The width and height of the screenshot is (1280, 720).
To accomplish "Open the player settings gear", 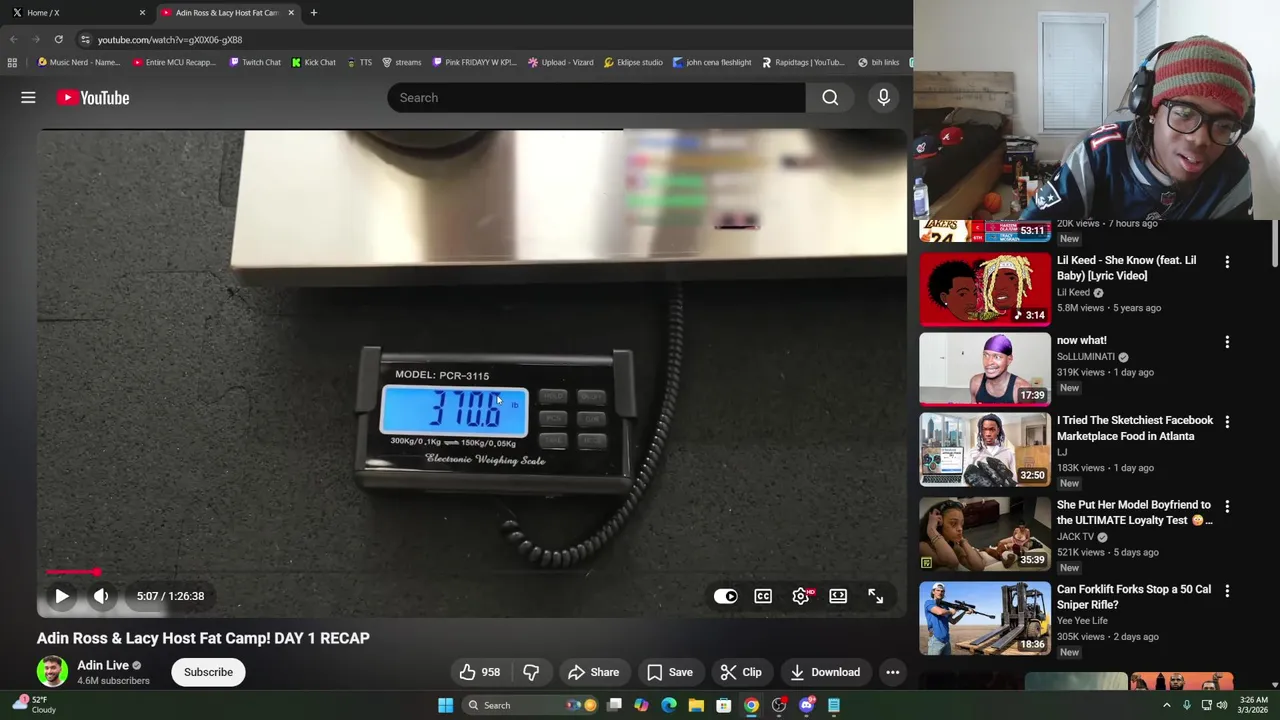I will point(801,596).
